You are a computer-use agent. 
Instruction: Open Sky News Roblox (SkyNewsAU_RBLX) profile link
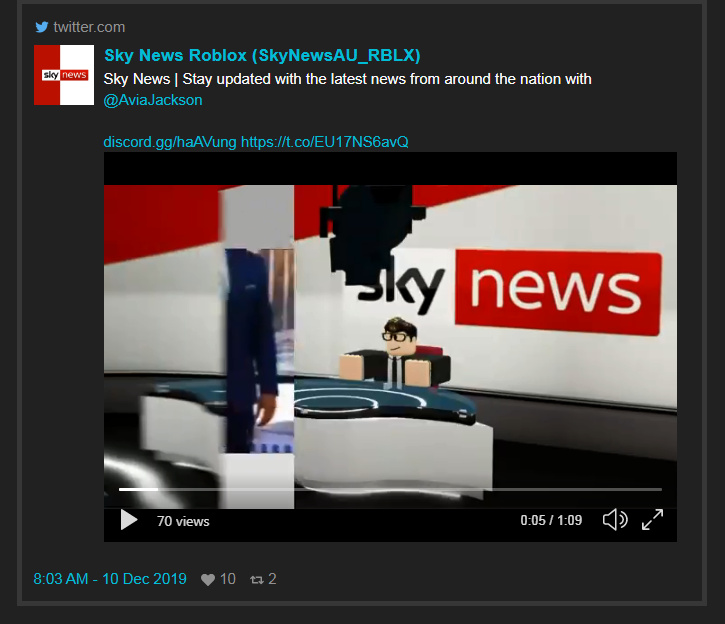pos(262,55)
